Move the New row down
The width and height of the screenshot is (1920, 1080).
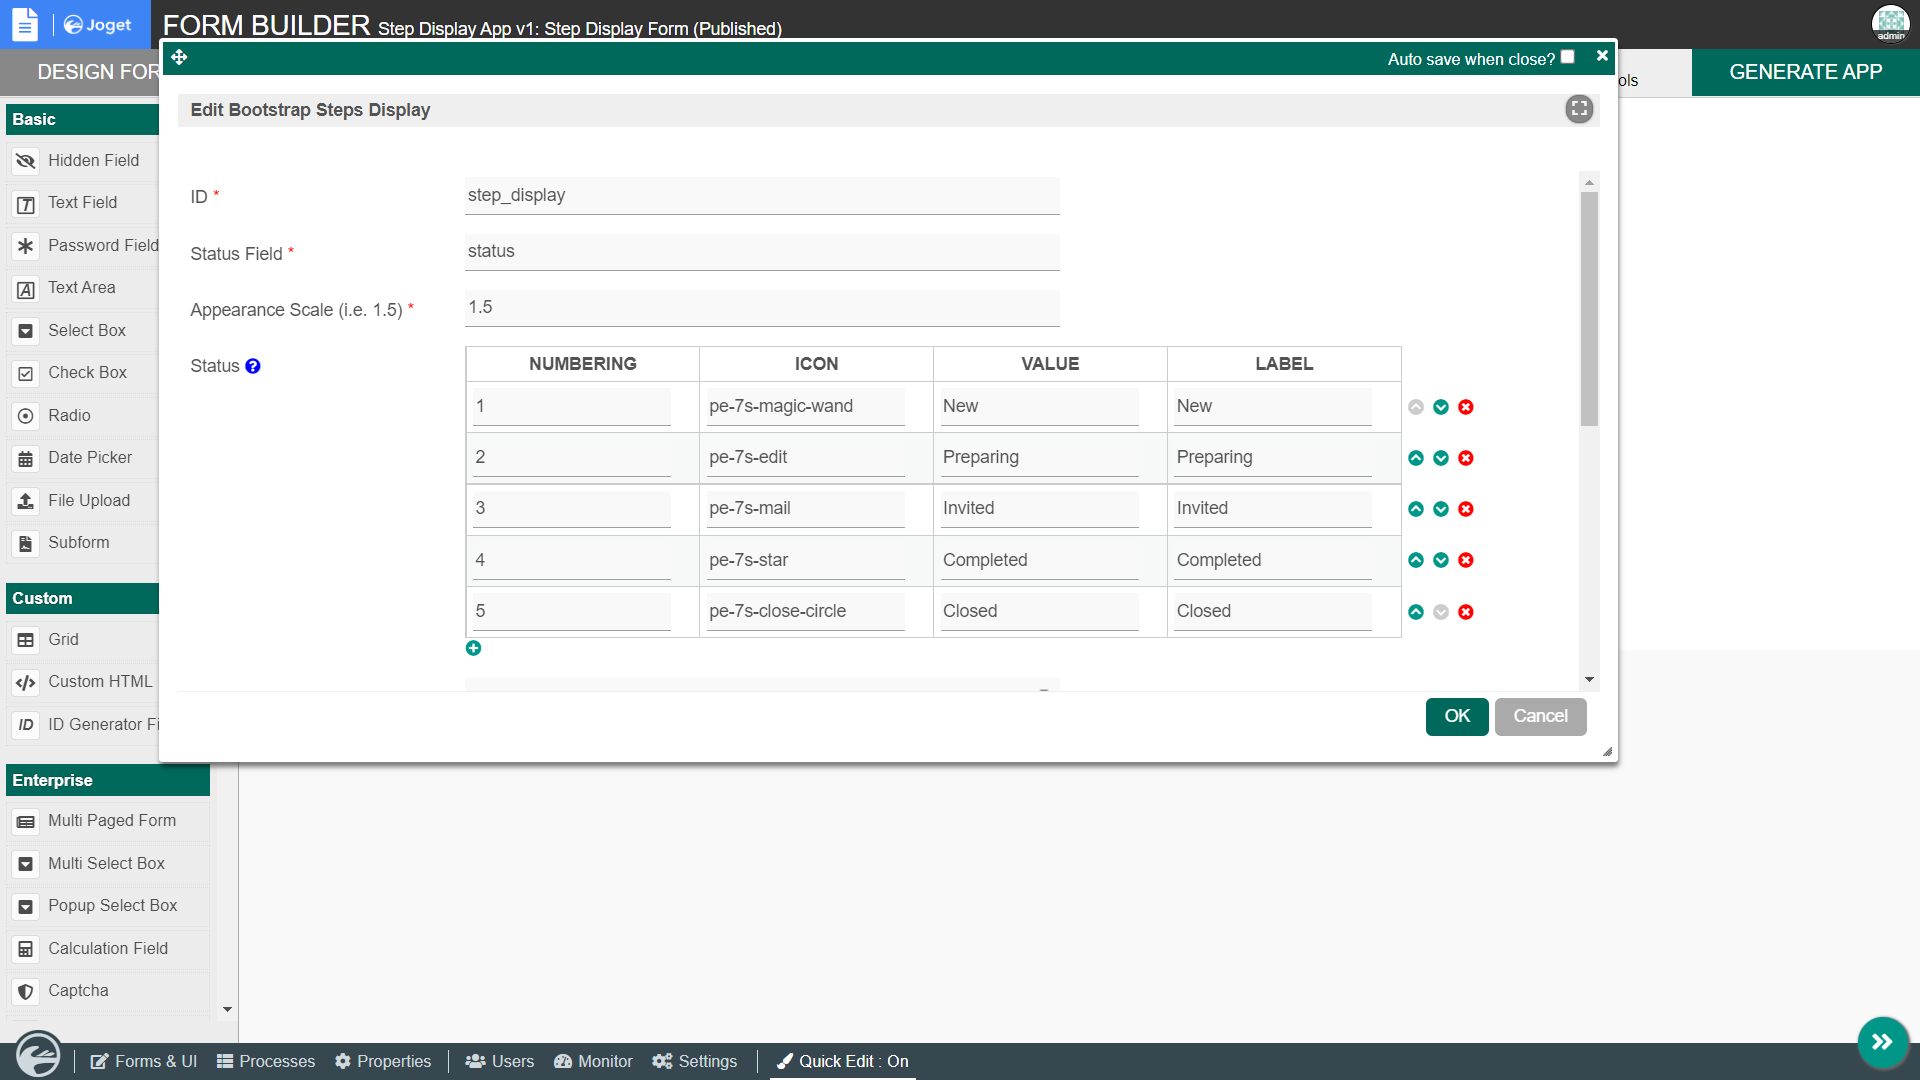coord(1441,407)
